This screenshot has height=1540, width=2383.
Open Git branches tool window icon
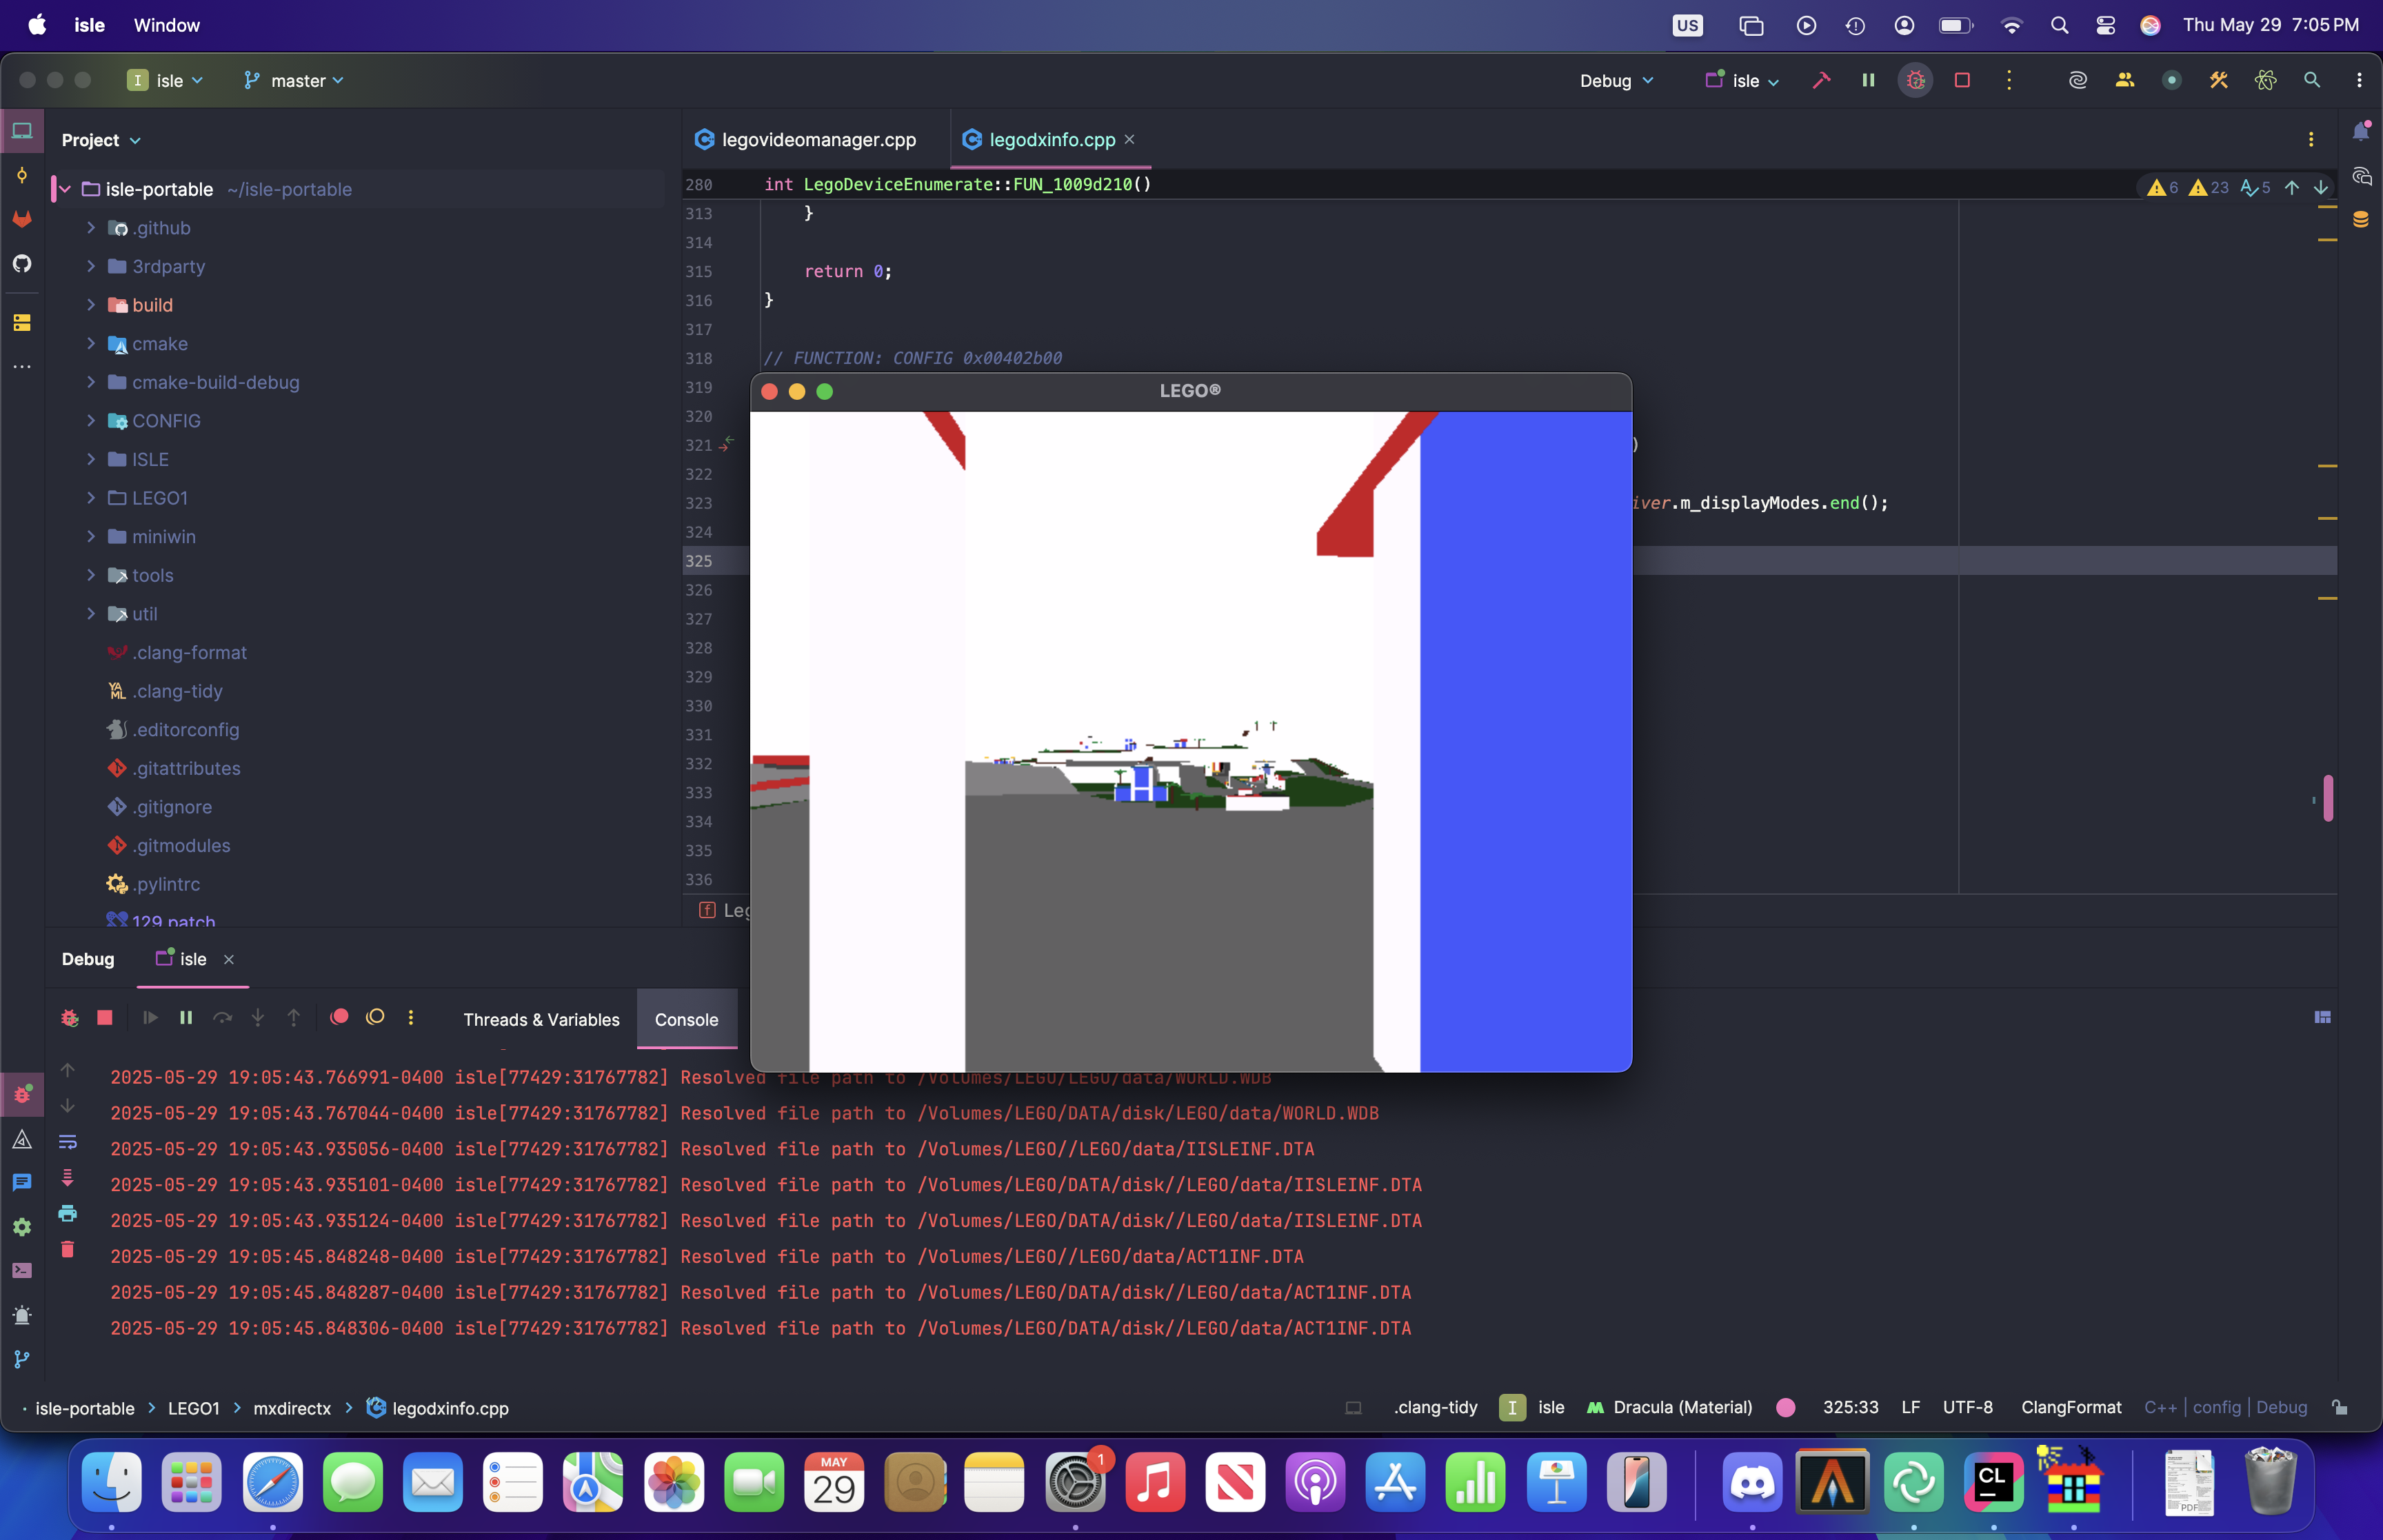tap(22, 1359)
